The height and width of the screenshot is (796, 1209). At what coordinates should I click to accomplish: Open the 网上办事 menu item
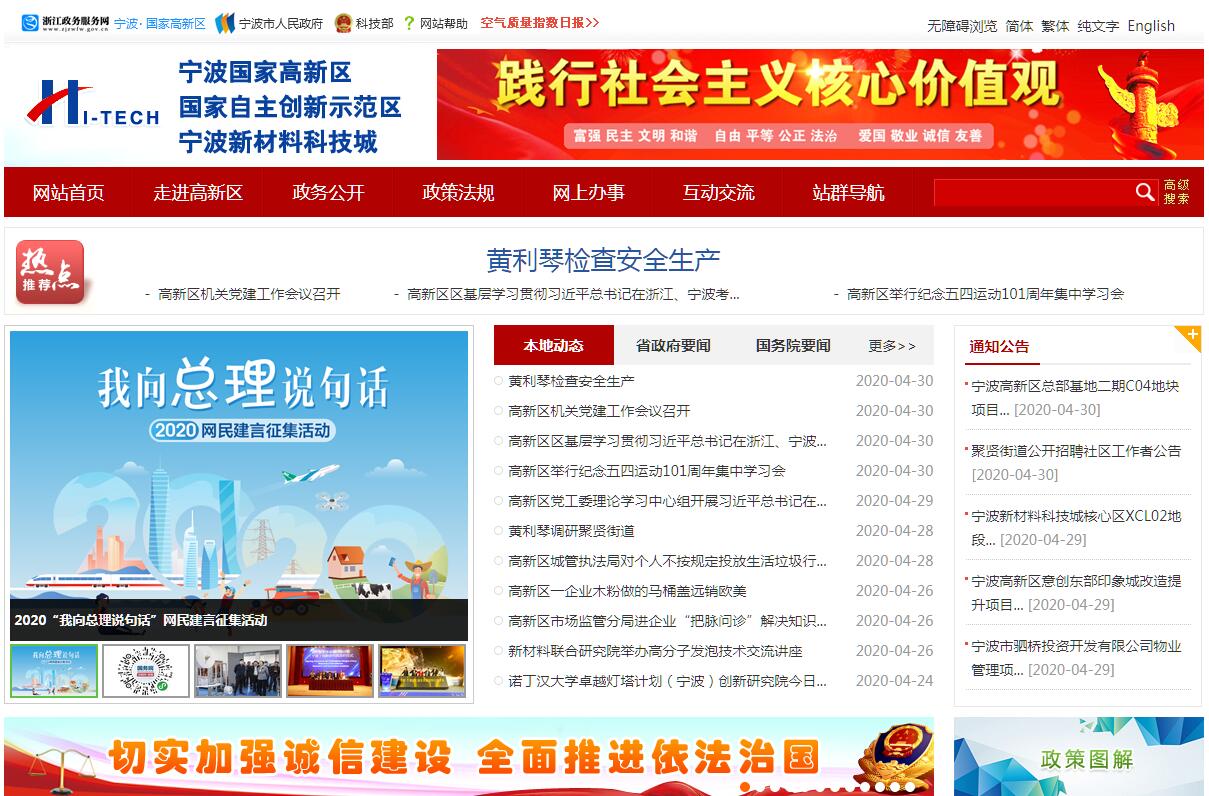[x=588, y=193]
